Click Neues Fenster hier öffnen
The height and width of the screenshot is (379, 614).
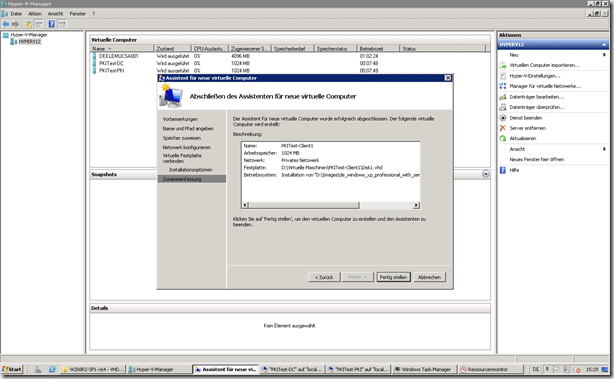536,159
